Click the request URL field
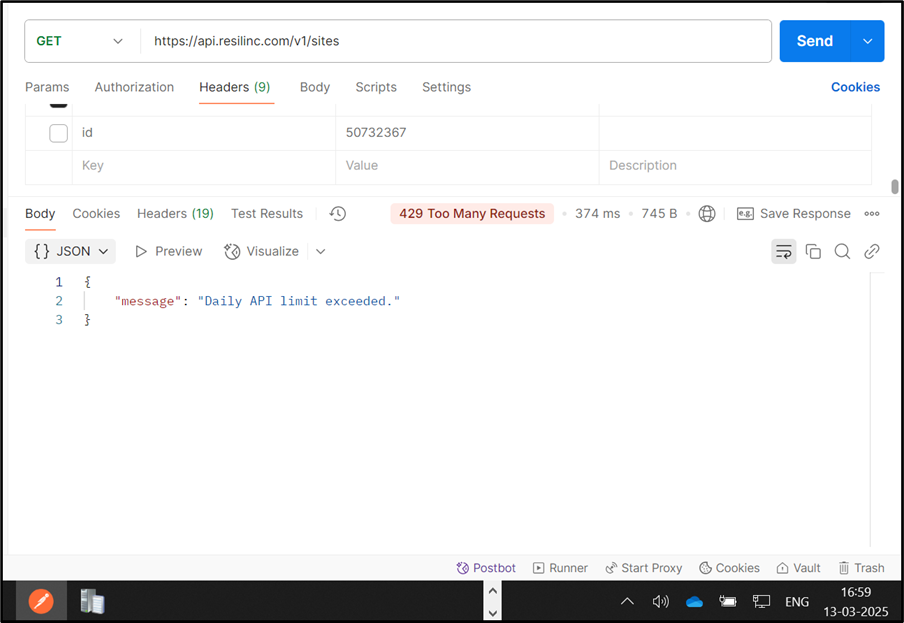904x623 pixels. click(x=455, y=41)
